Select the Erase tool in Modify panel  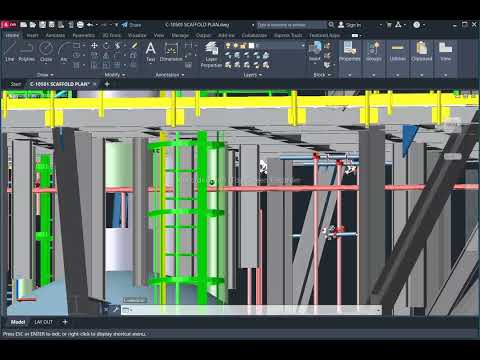point(134,45)
